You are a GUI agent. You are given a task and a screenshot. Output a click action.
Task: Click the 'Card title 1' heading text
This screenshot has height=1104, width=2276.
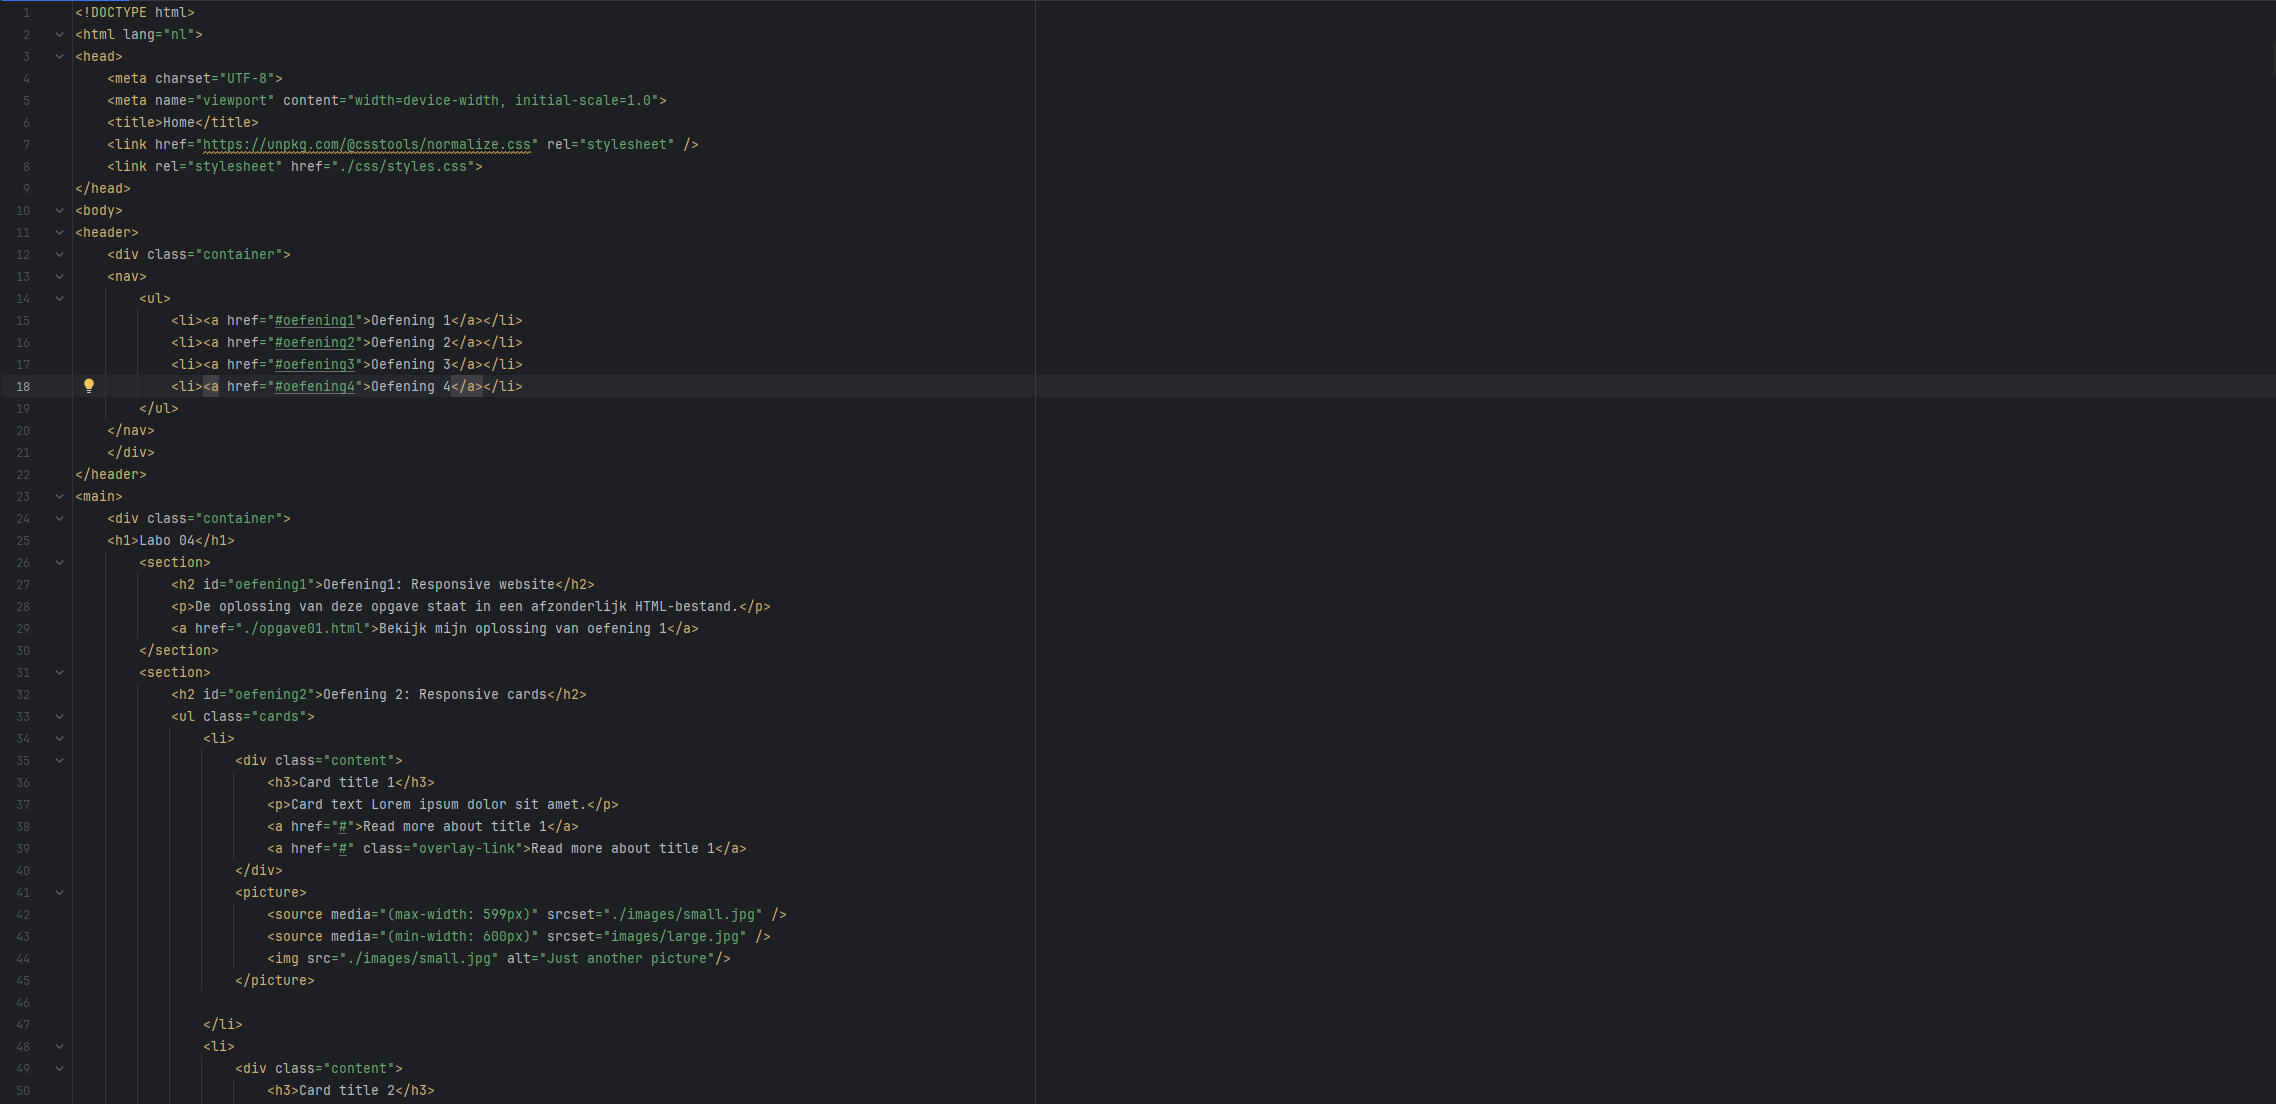click(347, 783)
